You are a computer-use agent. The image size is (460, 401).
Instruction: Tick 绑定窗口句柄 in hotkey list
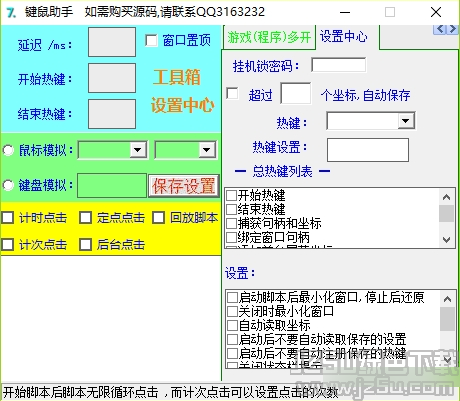coord(232,237)
